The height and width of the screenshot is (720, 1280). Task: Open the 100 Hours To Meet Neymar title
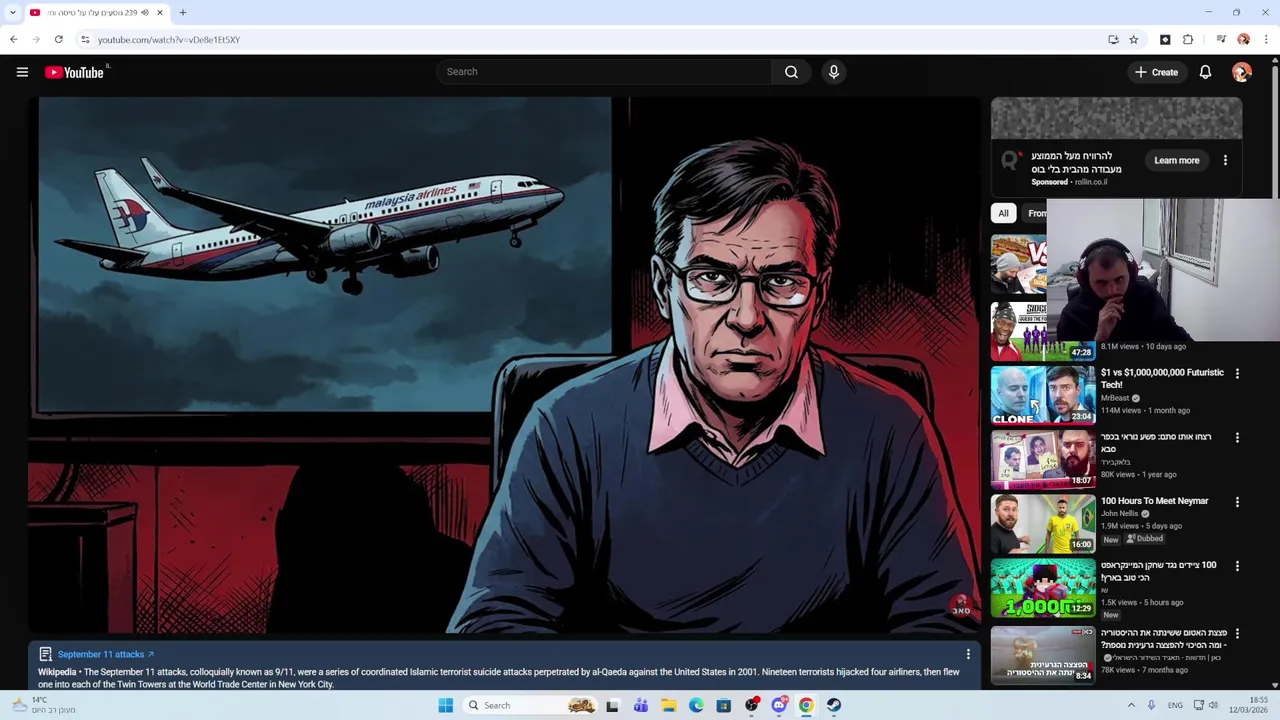(x=1154, y=501)
